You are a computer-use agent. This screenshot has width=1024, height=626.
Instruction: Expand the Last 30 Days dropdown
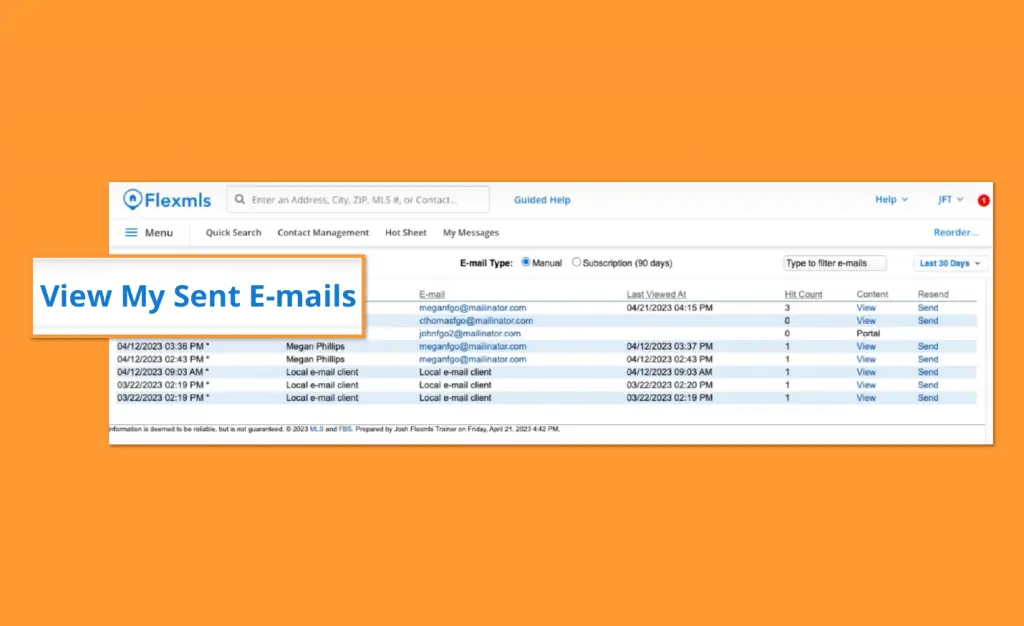(x=950, y=263)
